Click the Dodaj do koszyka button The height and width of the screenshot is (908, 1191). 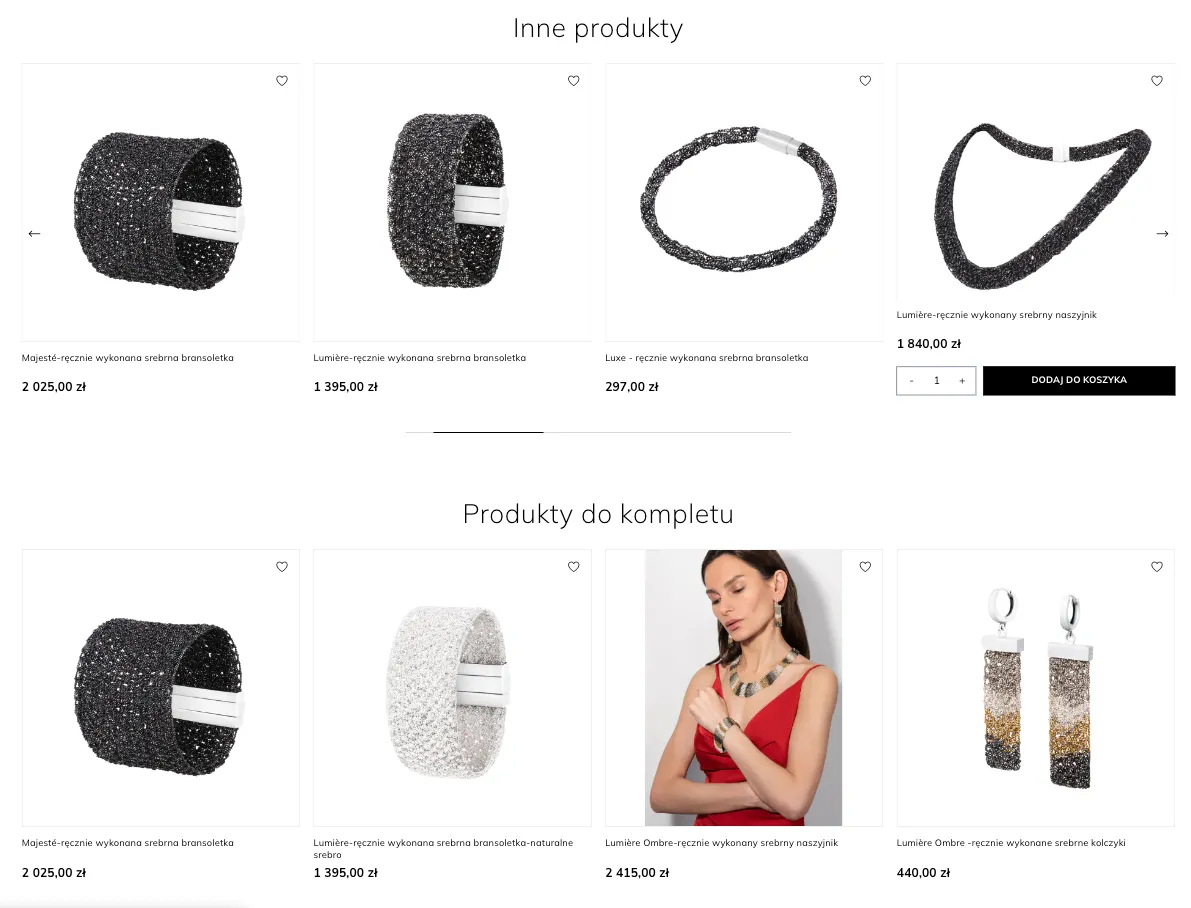(1079, 381)
